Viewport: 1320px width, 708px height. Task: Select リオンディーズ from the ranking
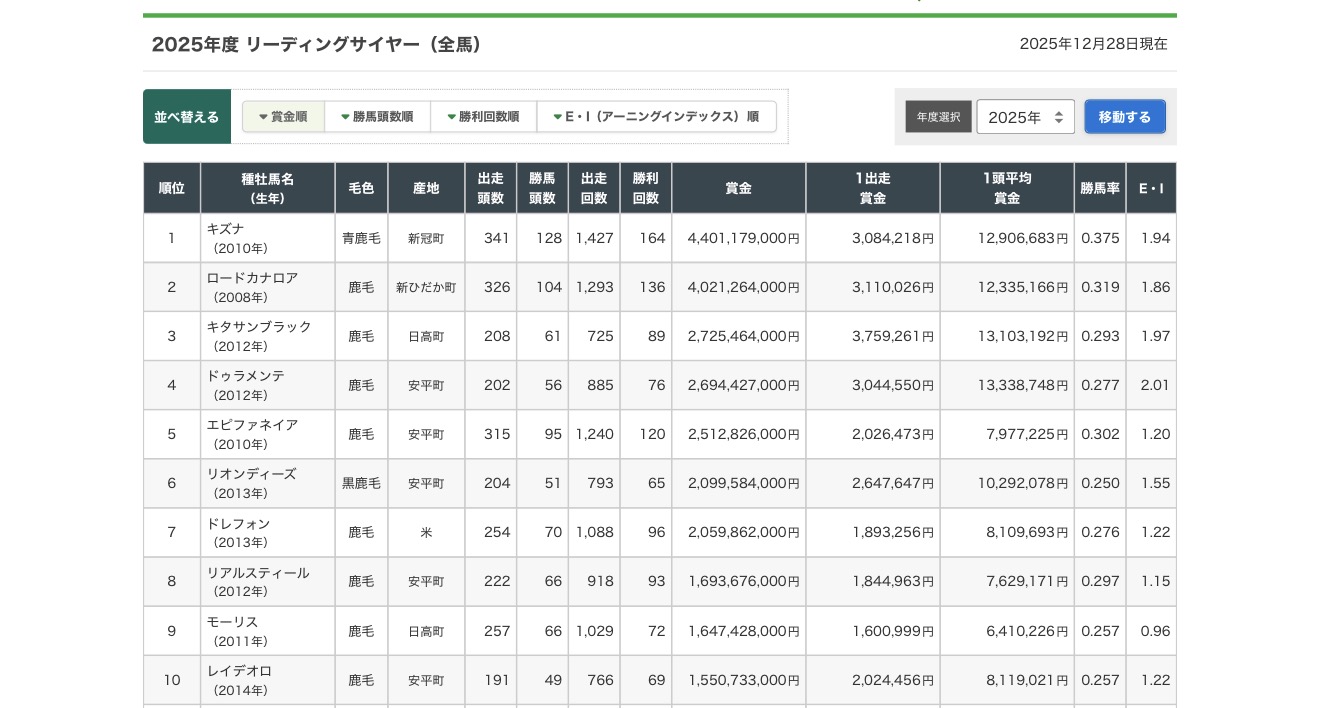[x=251, y=473]
